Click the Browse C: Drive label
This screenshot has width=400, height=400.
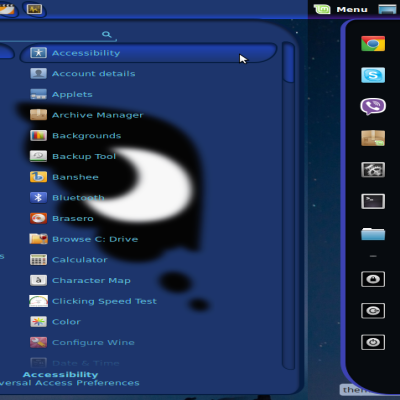(95, 239)
